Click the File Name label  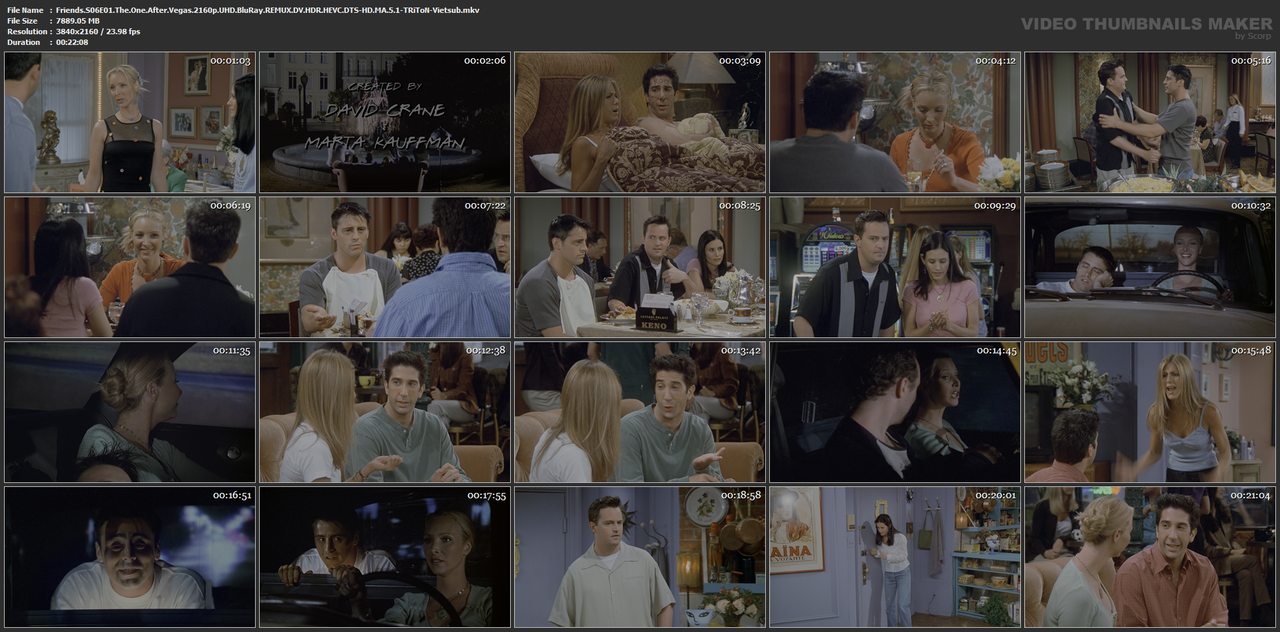coord(24,10)
